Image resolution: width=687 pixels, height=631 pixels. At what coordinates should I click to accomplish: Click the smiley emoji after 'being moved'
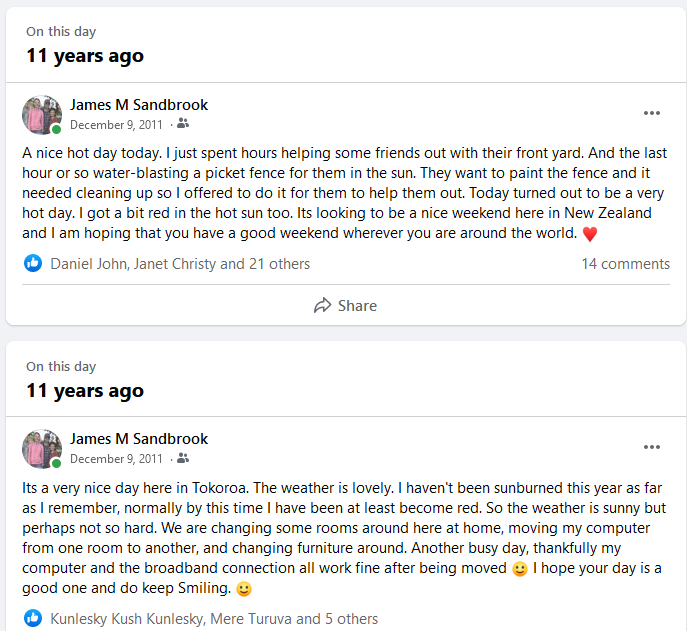(x=519, y=569)
